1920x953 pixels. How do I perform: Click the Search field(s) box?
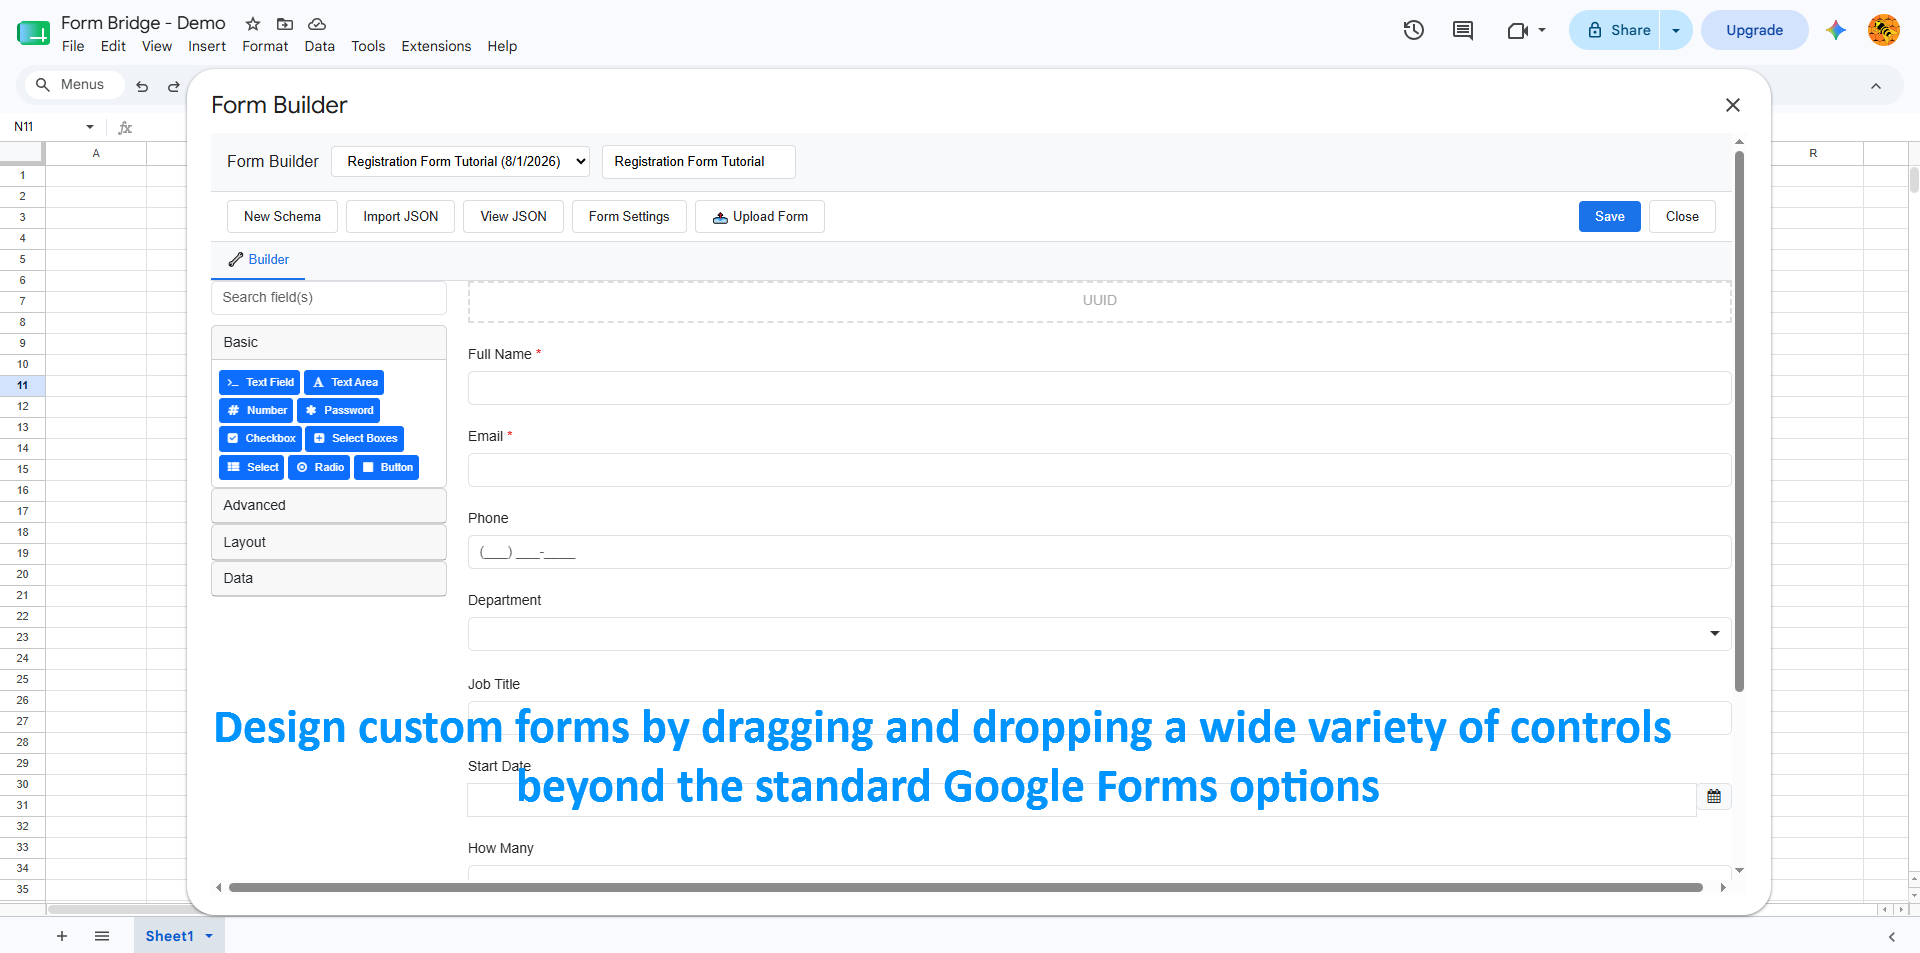(x=329, y=298)
